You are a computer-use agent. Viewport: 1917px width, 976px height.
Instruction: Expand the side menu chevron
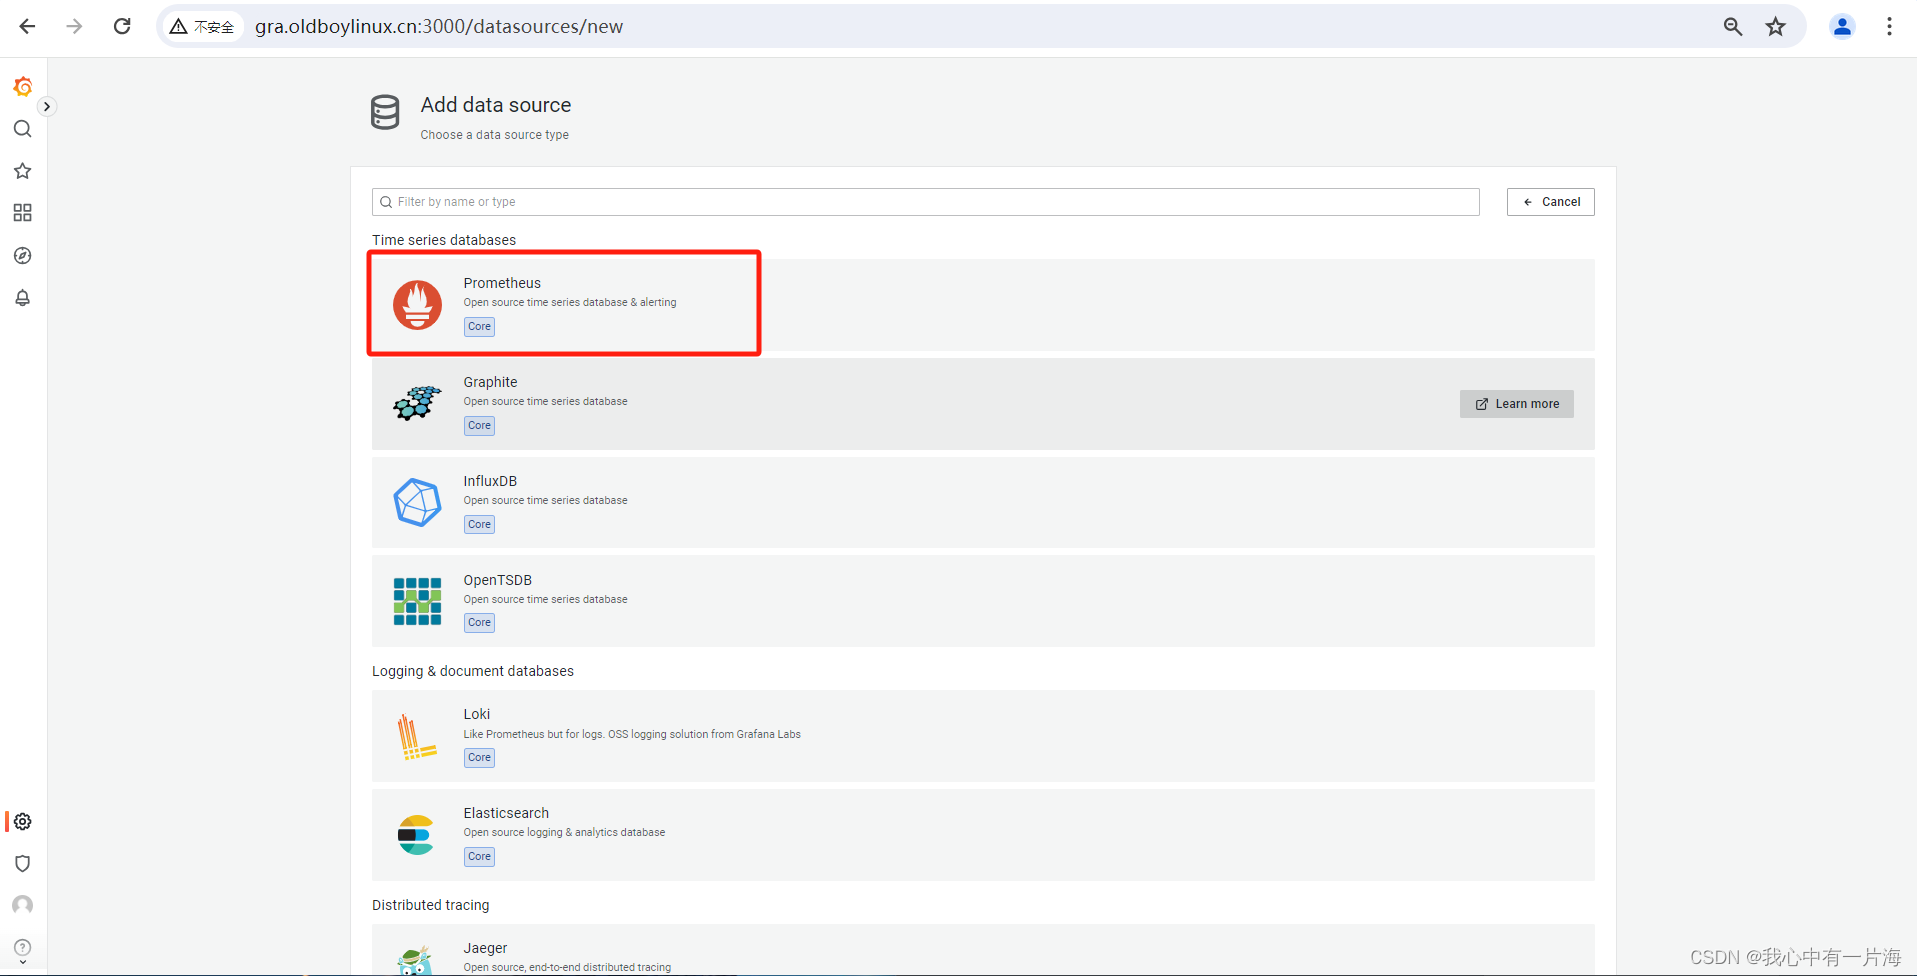point(46,106)
